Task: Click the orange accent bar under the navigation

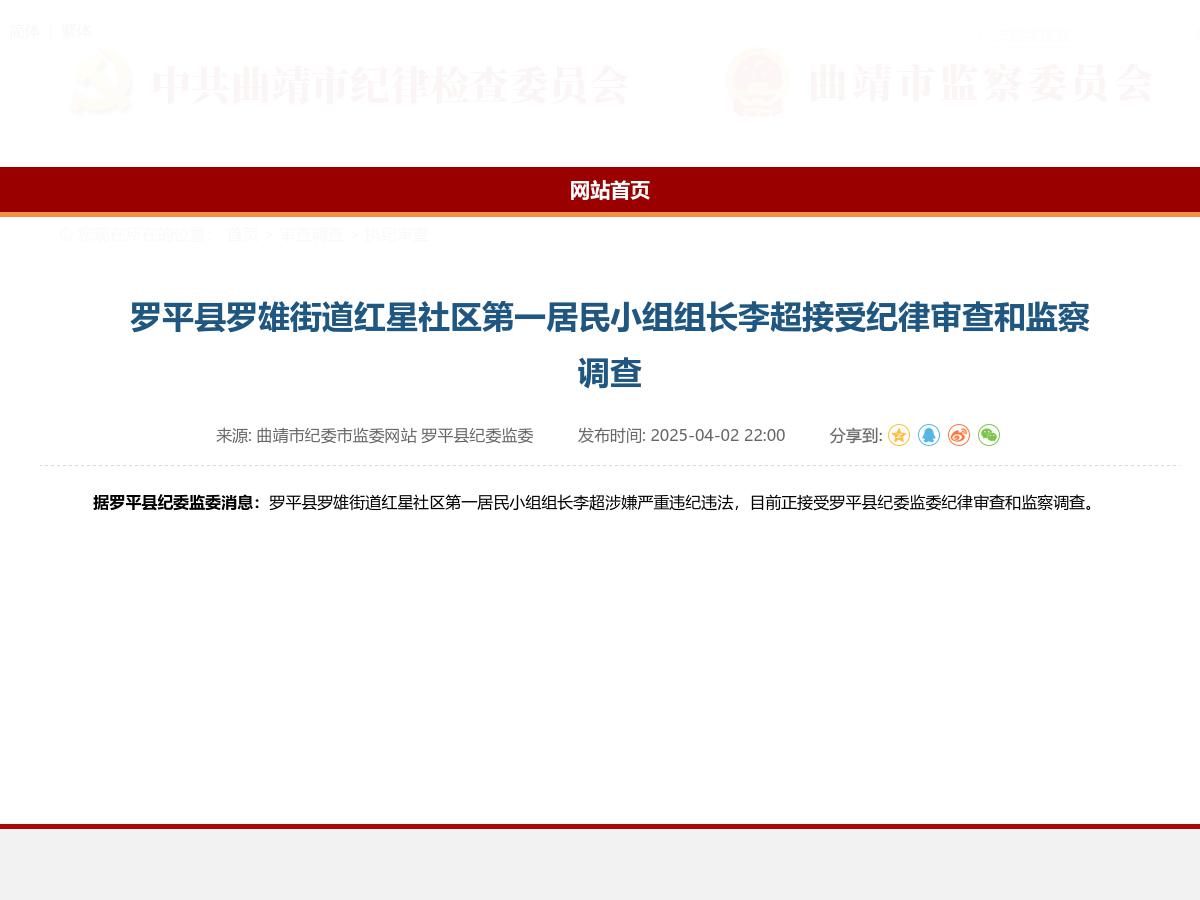Action: [x=600, y=212]
